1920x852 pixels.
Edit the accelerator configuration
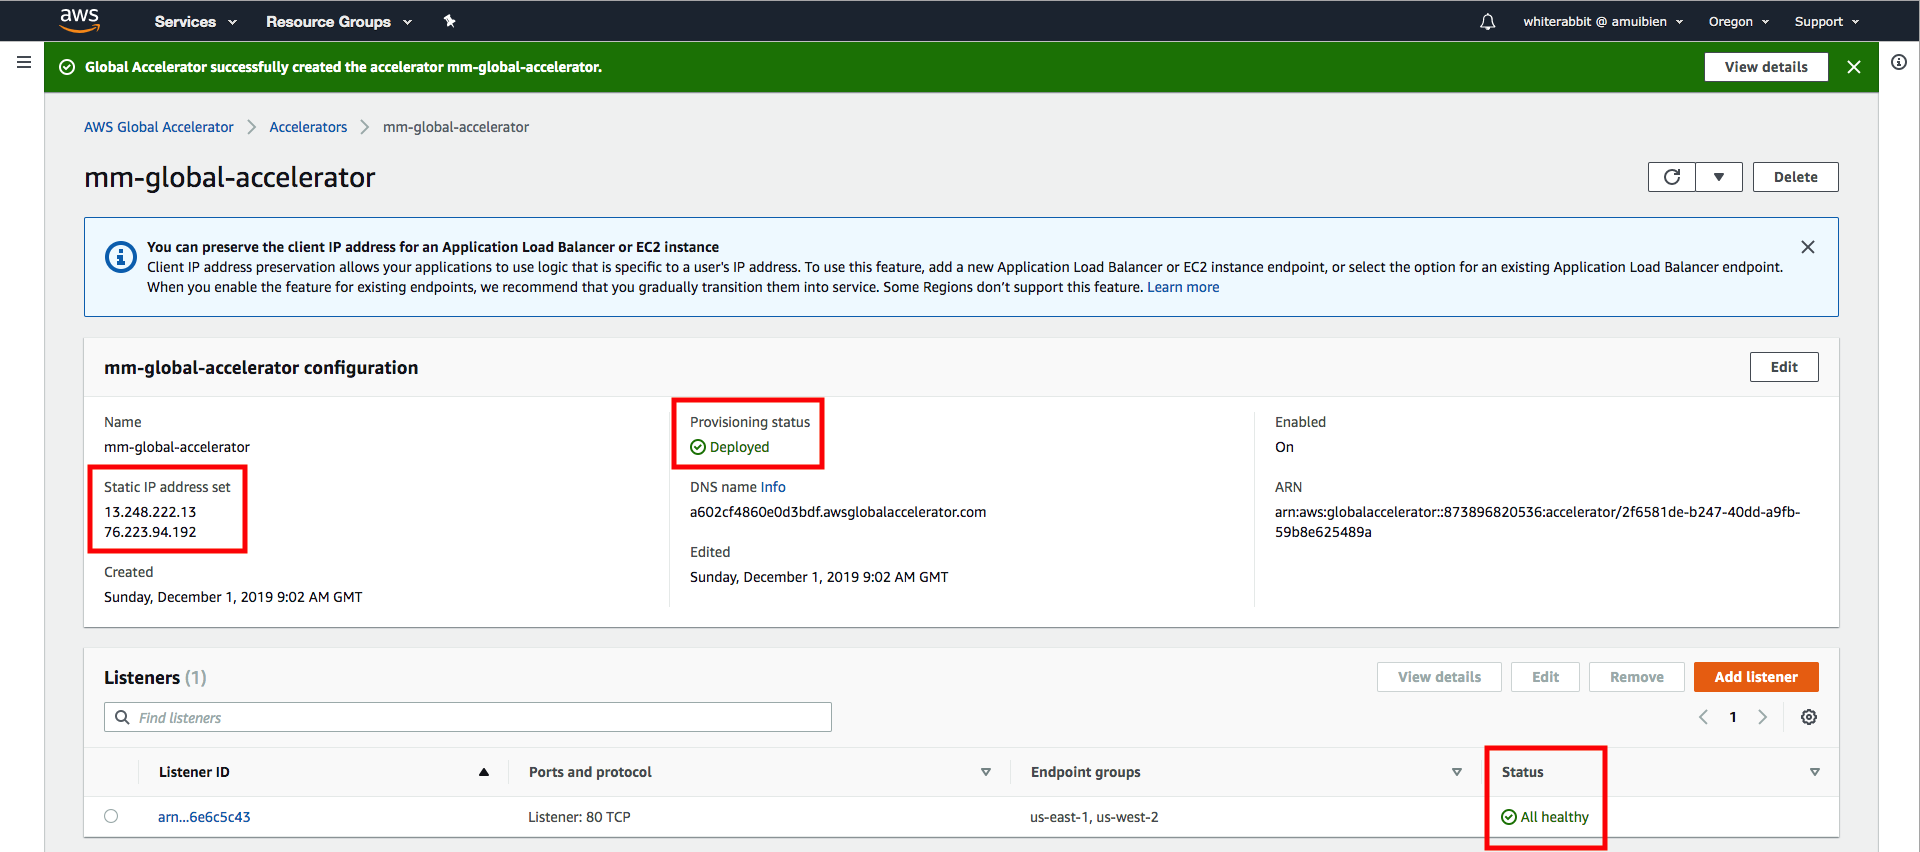click(x=1784, y=367)
